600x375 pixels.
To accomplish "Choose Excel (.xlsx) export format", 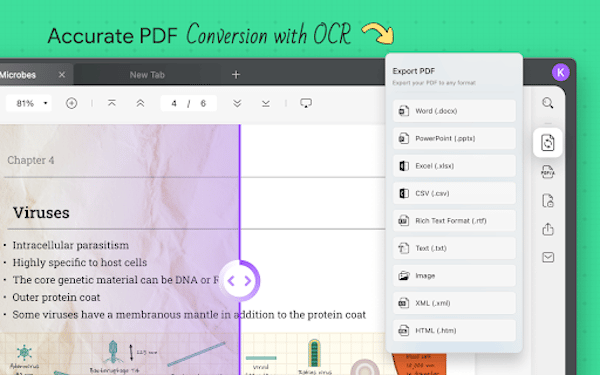I will click(454, 166).
